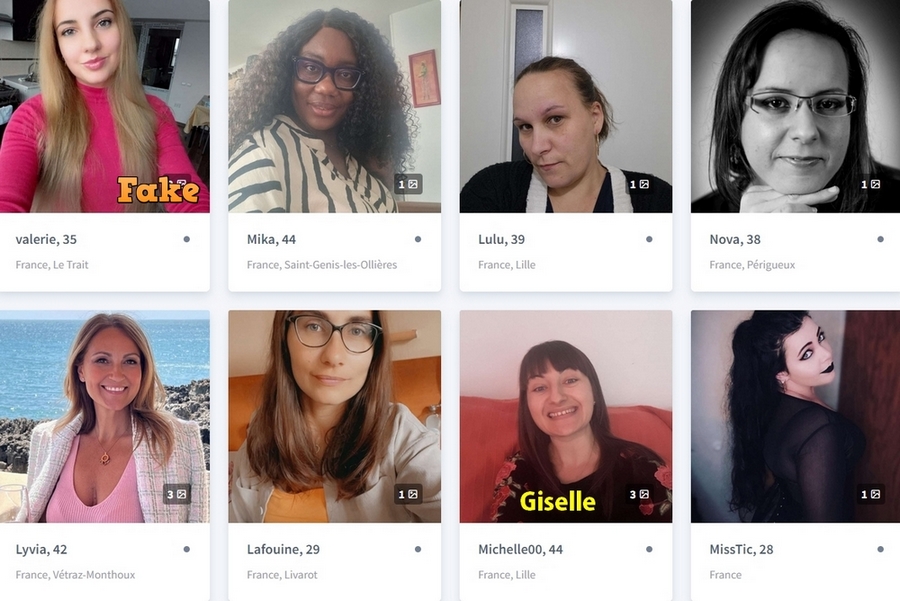Click the name Michelle00, 44
The image size is (900, 601).
coord(521,549)
